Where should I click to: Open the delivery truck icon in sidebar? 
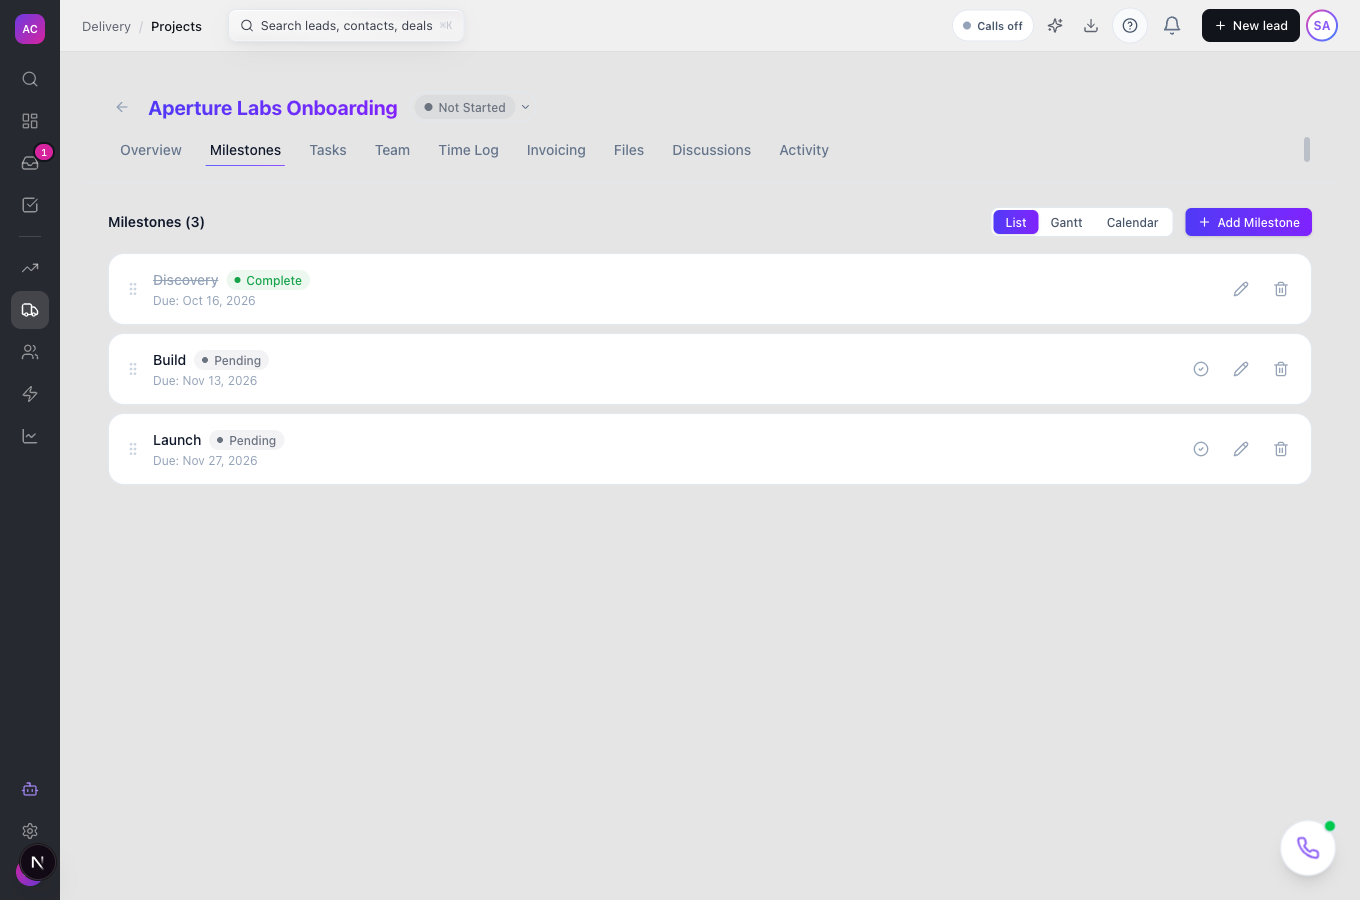(30, 310)
